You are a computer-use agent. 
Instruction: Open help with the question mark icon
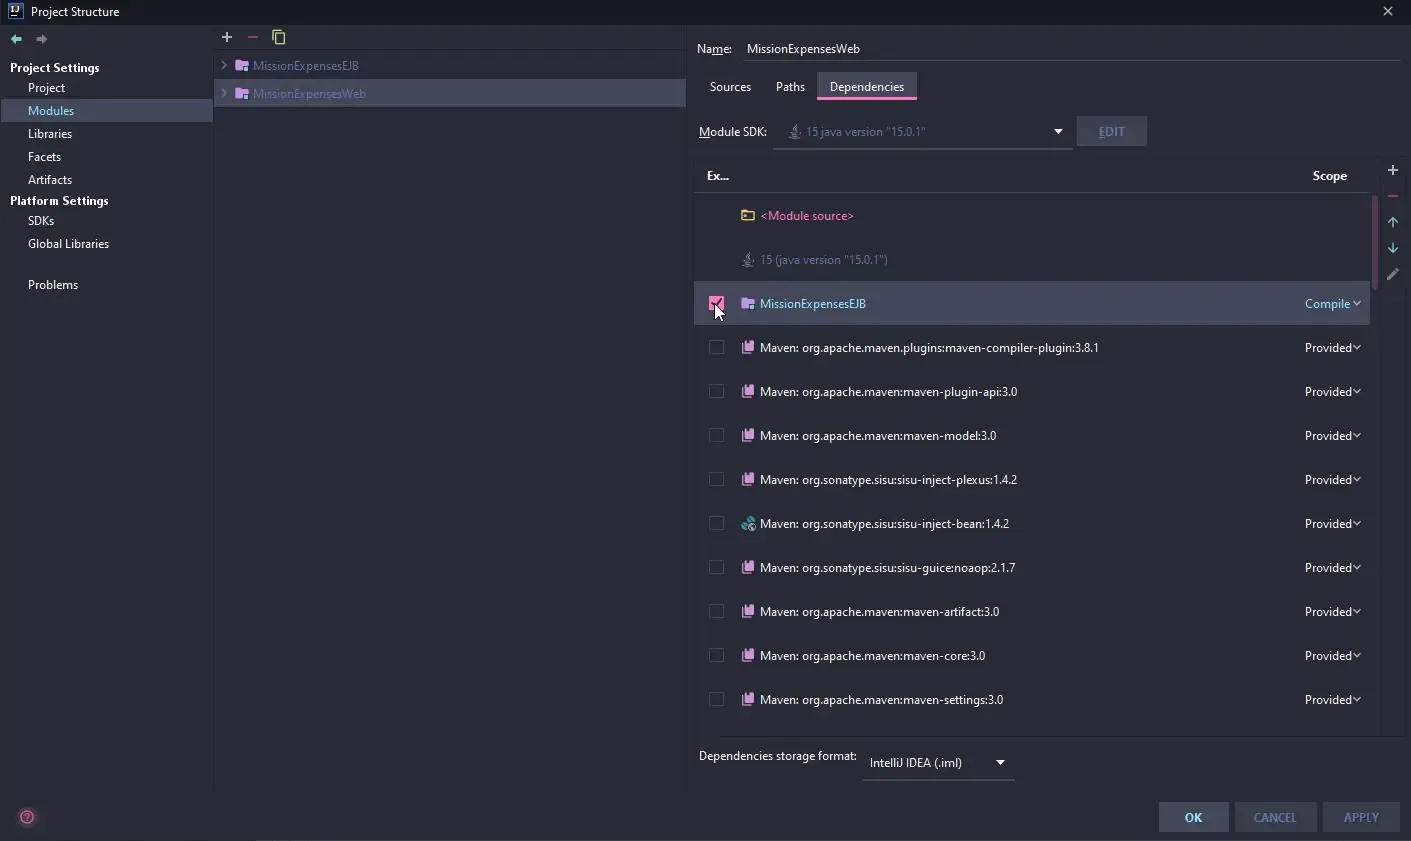pos(27,817)
